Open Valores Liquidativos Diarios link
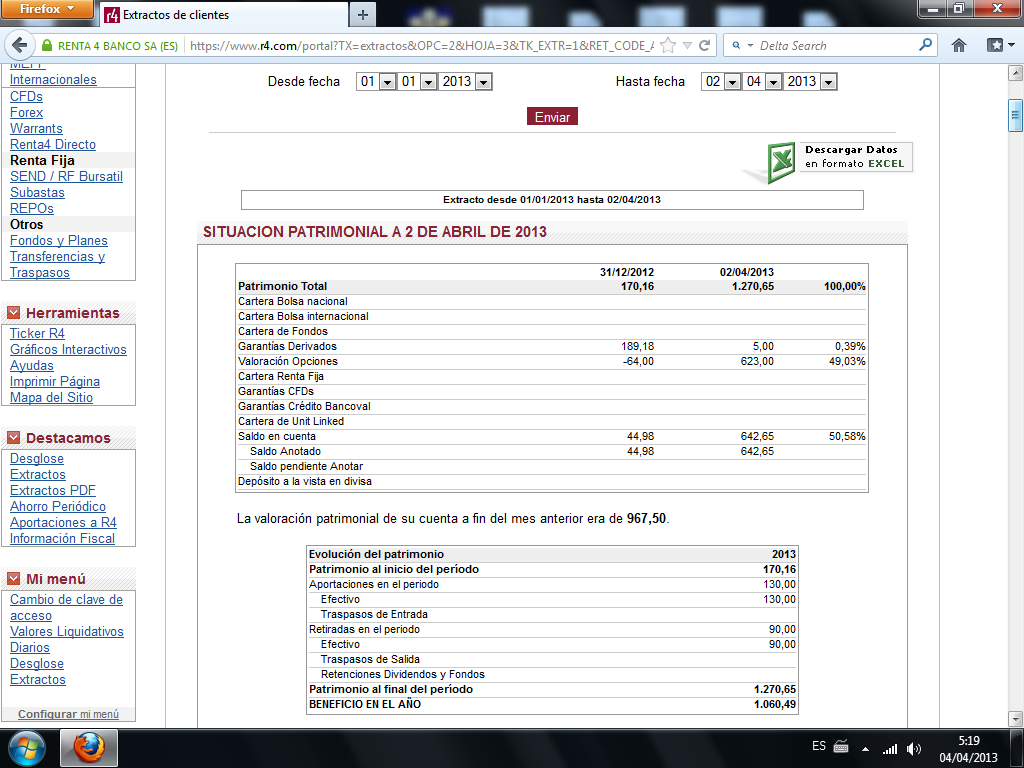This screenshot has height=768, width=1024. (x=67, y=639)
